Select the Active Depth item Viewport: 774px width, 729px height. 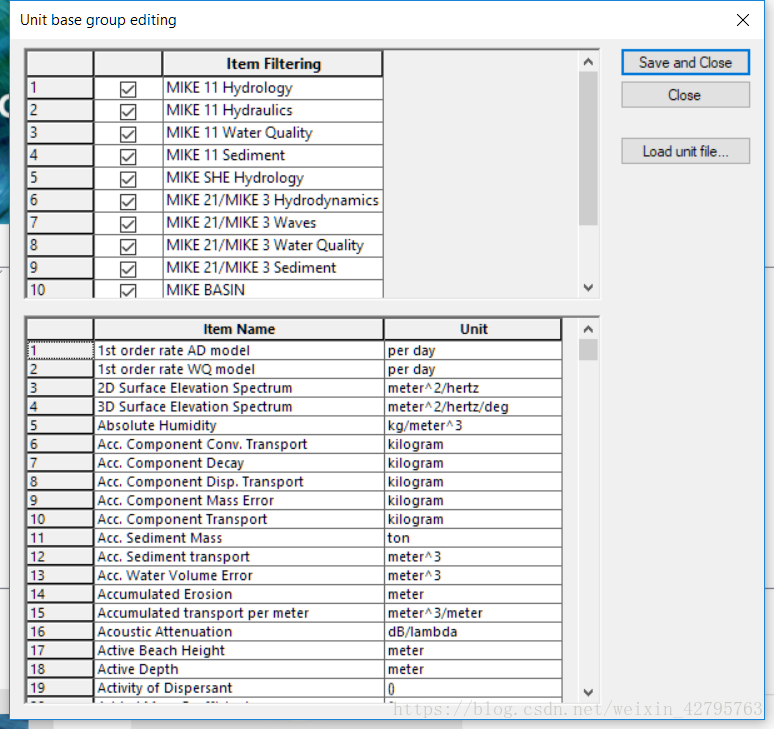point(239,669)
